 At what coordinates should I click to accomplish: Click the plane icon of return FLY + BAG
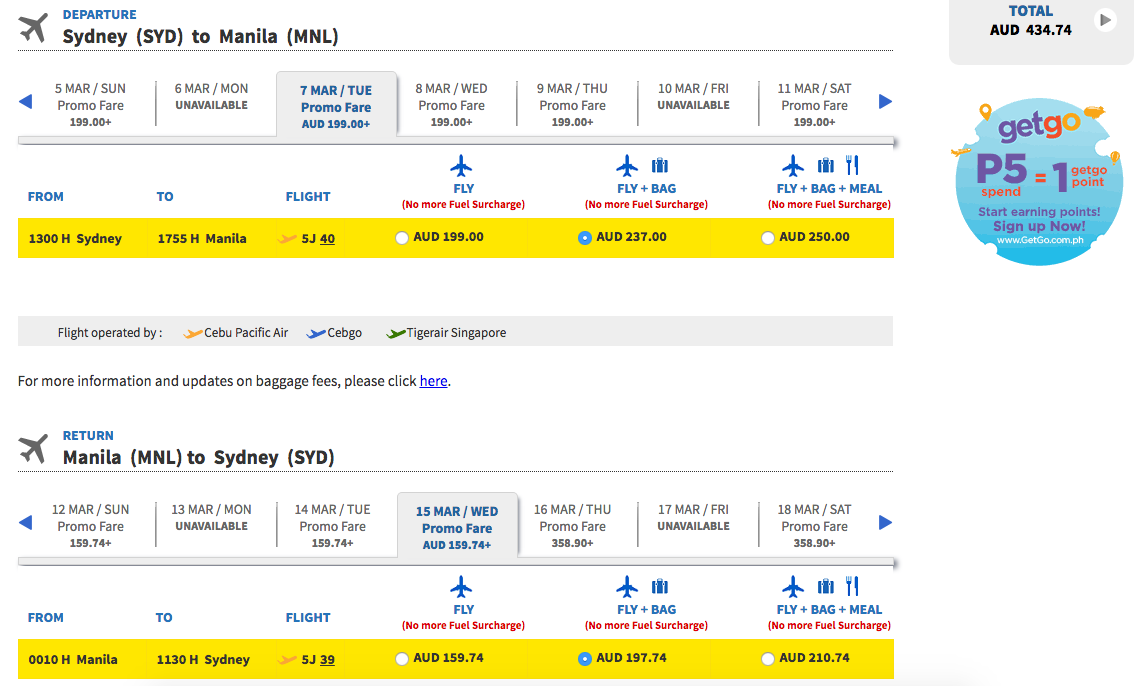point(627,587)
